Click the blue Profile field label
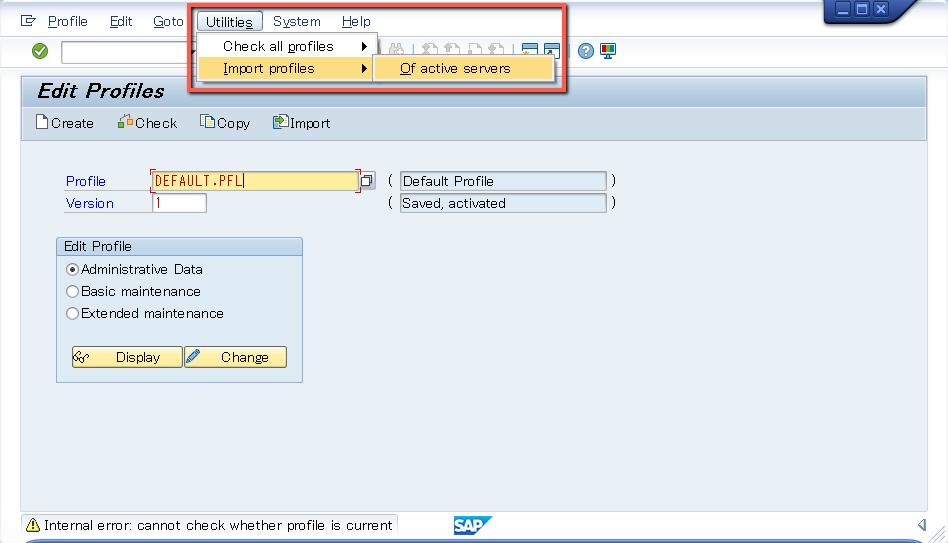 click(86, 181)
